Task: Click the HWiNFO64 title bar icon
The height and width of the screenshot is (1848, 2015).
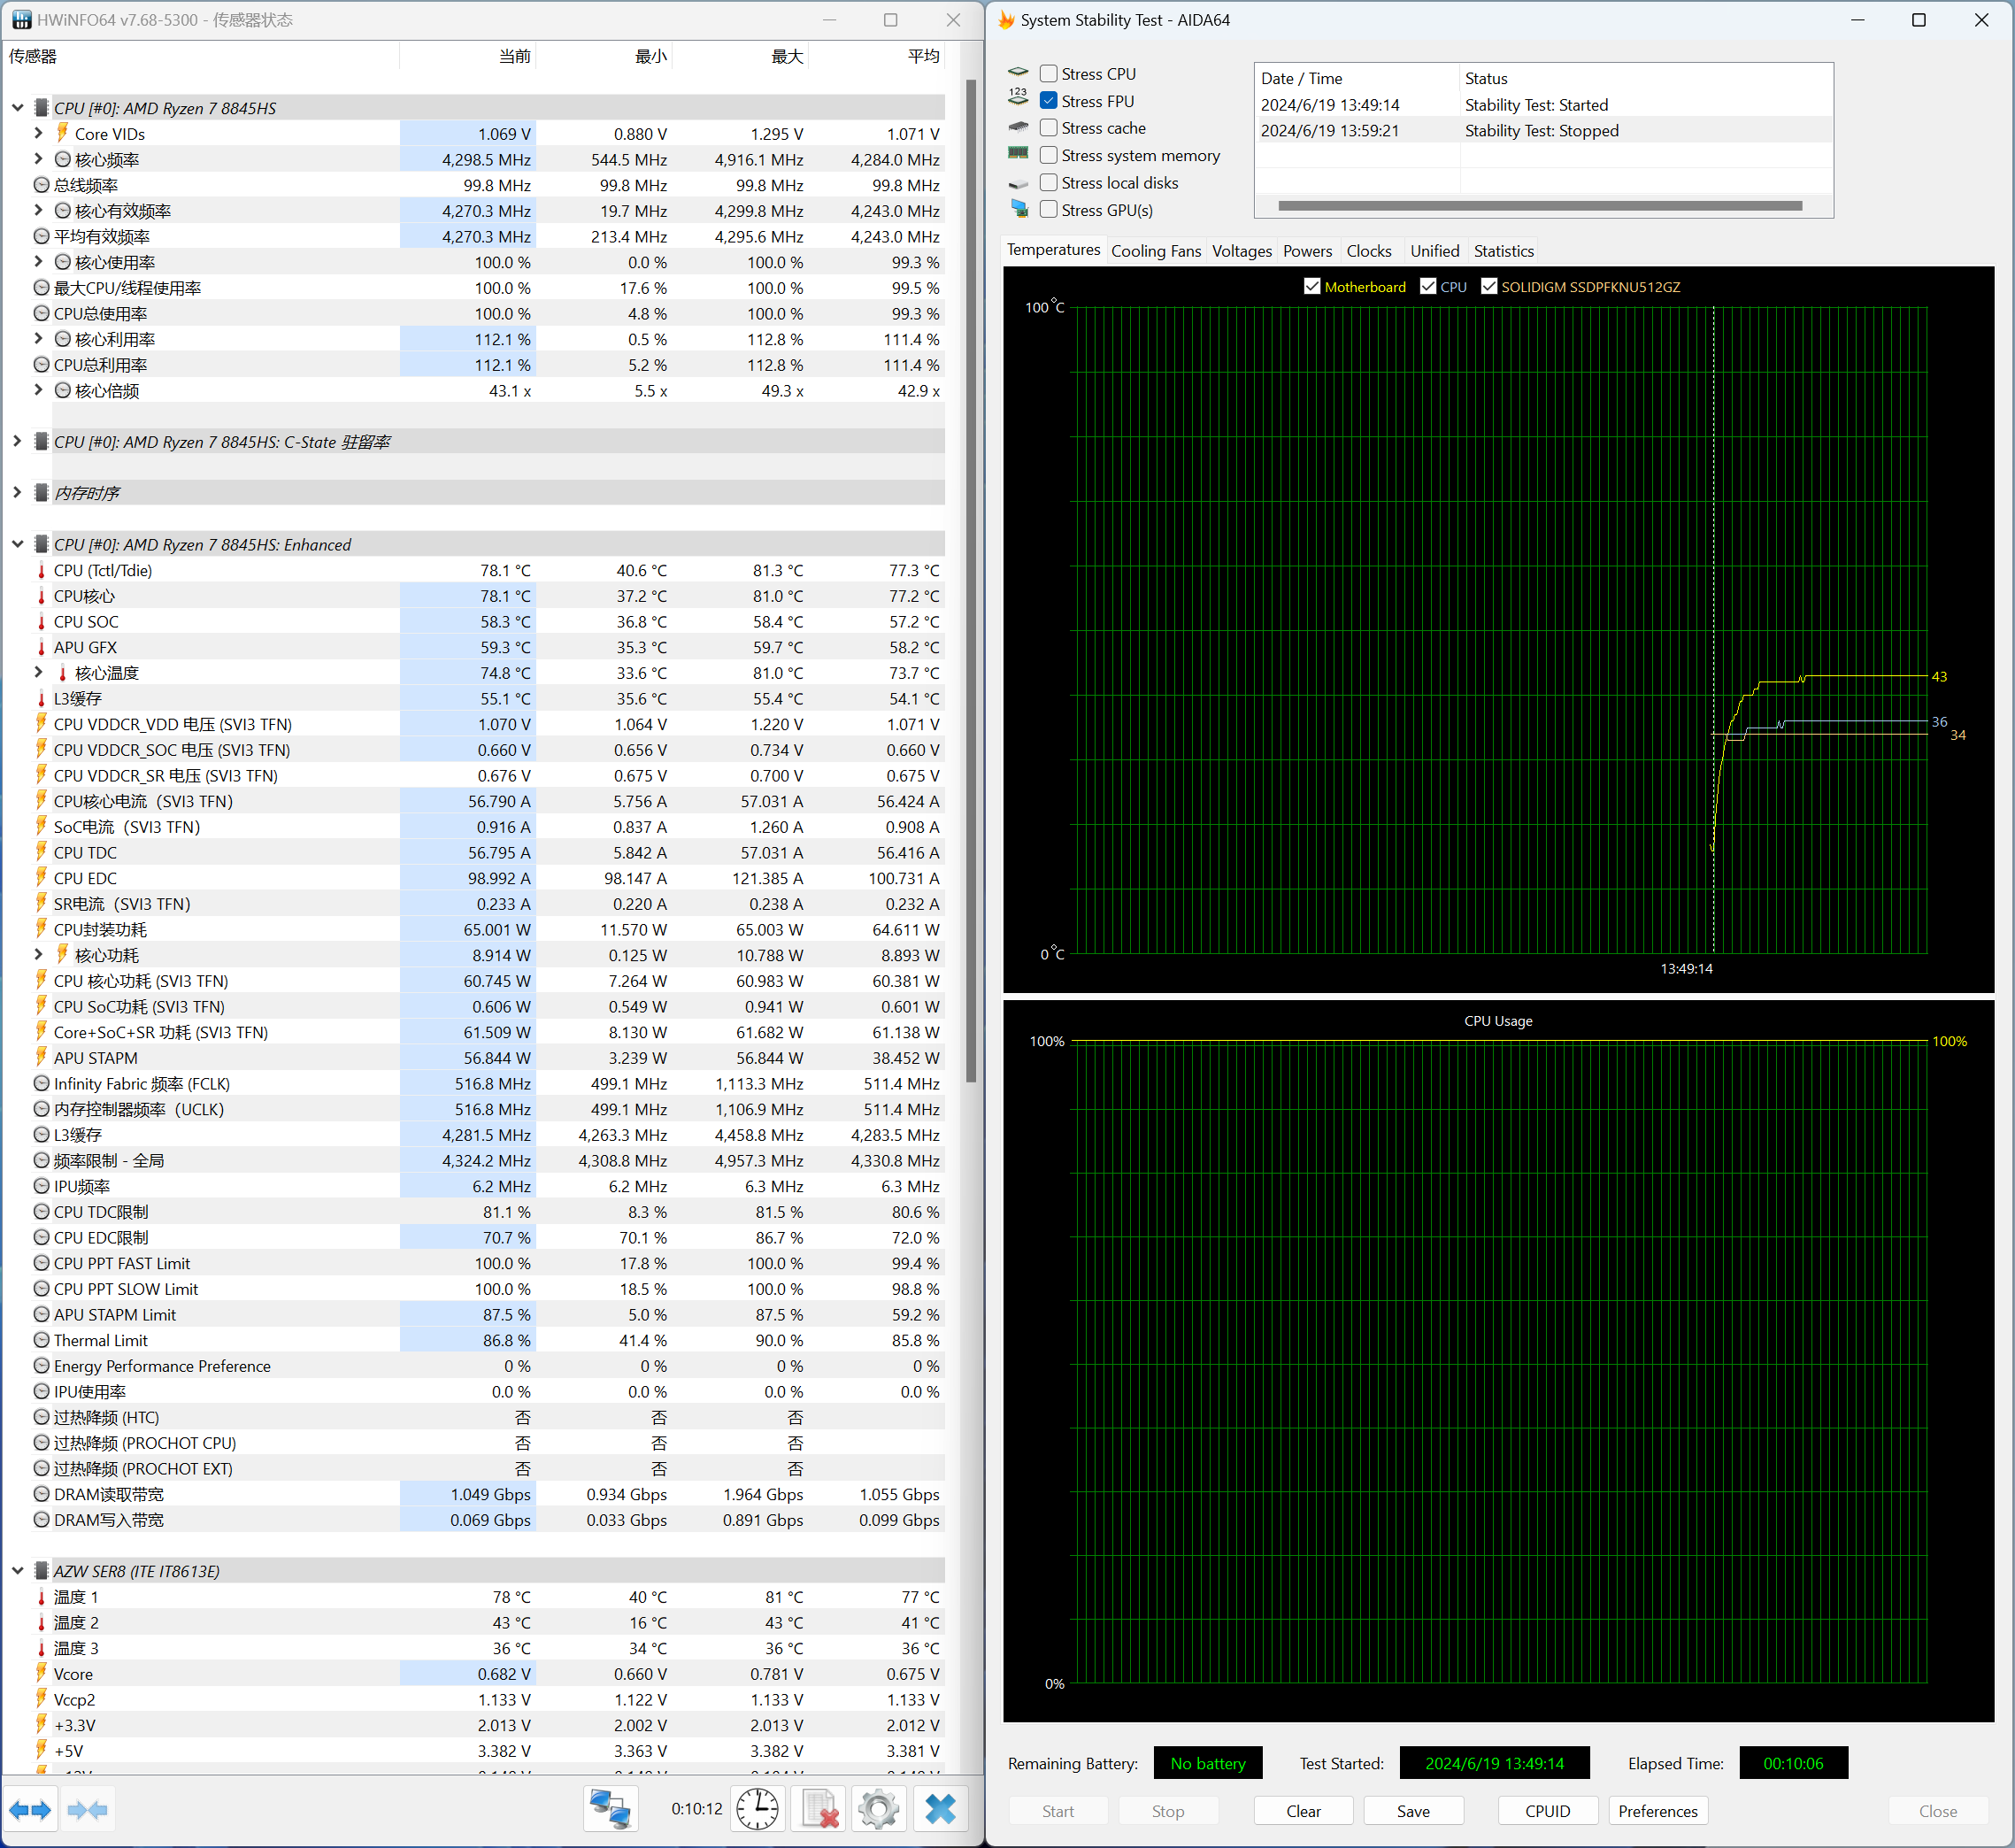Action: click(21, 20)
